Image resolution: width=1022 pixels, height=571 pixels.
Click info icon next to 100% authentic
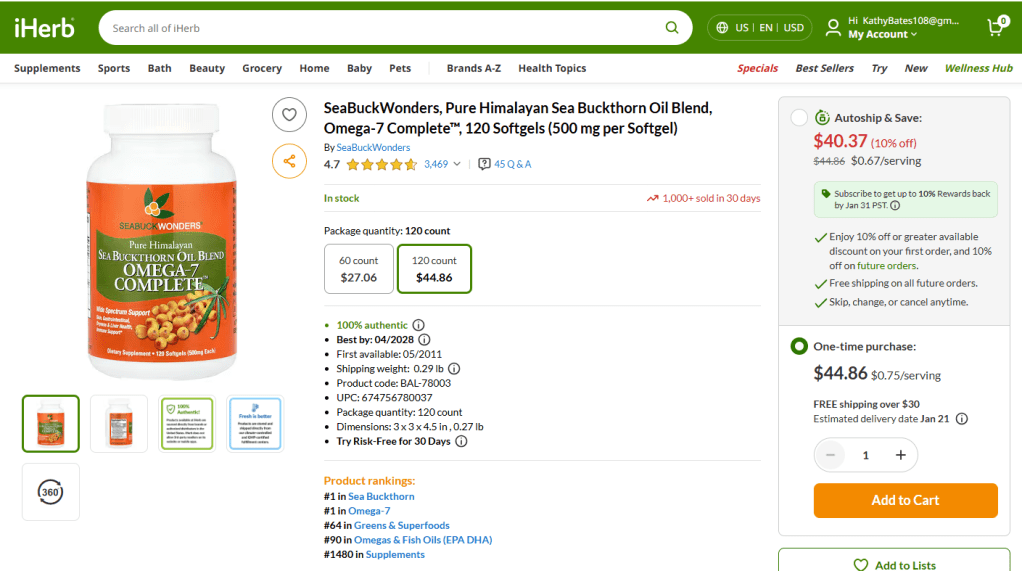(x=419, y=325)
